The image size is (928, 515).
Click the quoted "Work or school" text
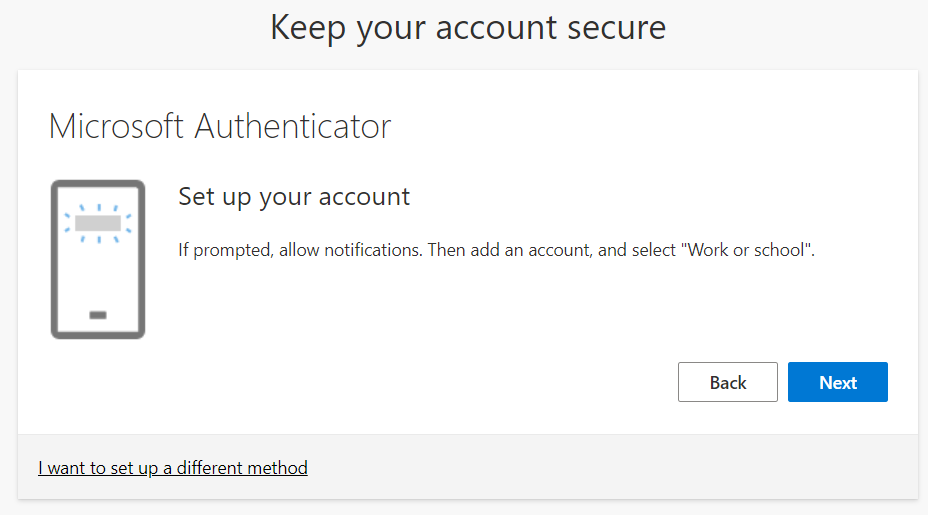(748, 250)
